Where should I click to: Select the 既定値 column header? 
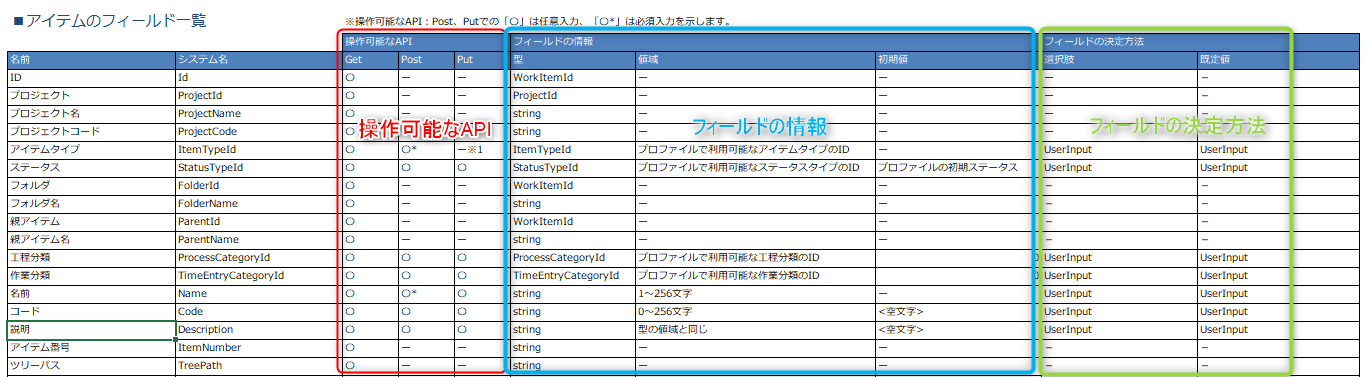tap(1279, 60)
